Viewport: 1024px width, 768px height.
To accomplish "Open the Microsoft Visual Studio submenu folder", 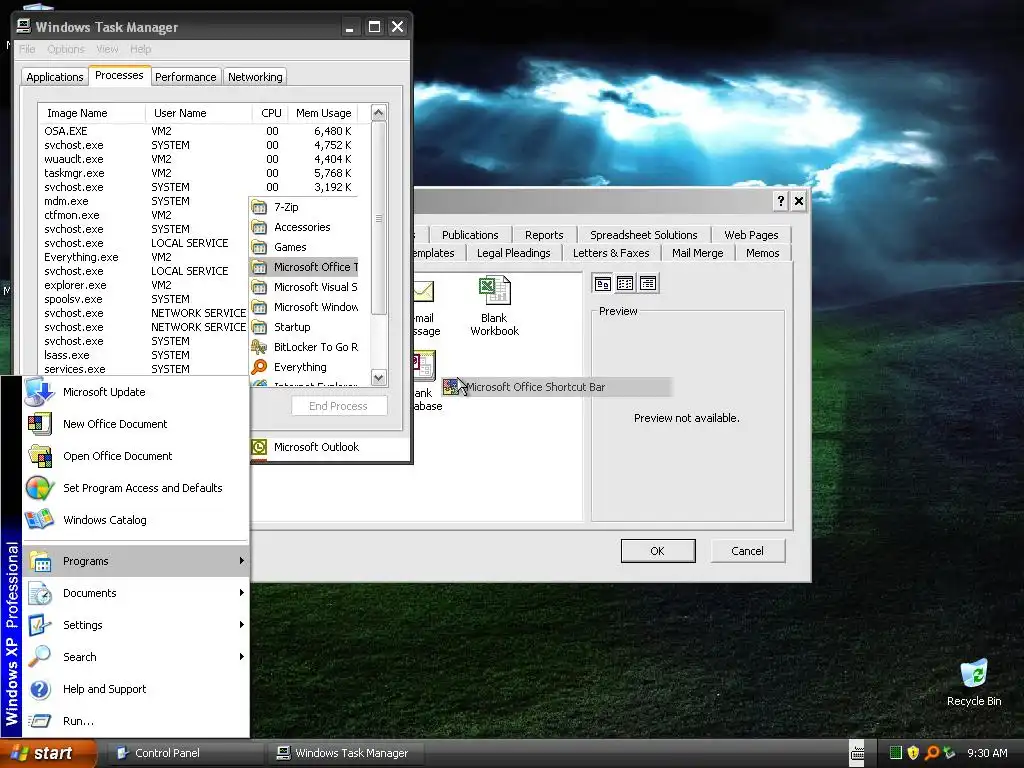I will [304, 287].
